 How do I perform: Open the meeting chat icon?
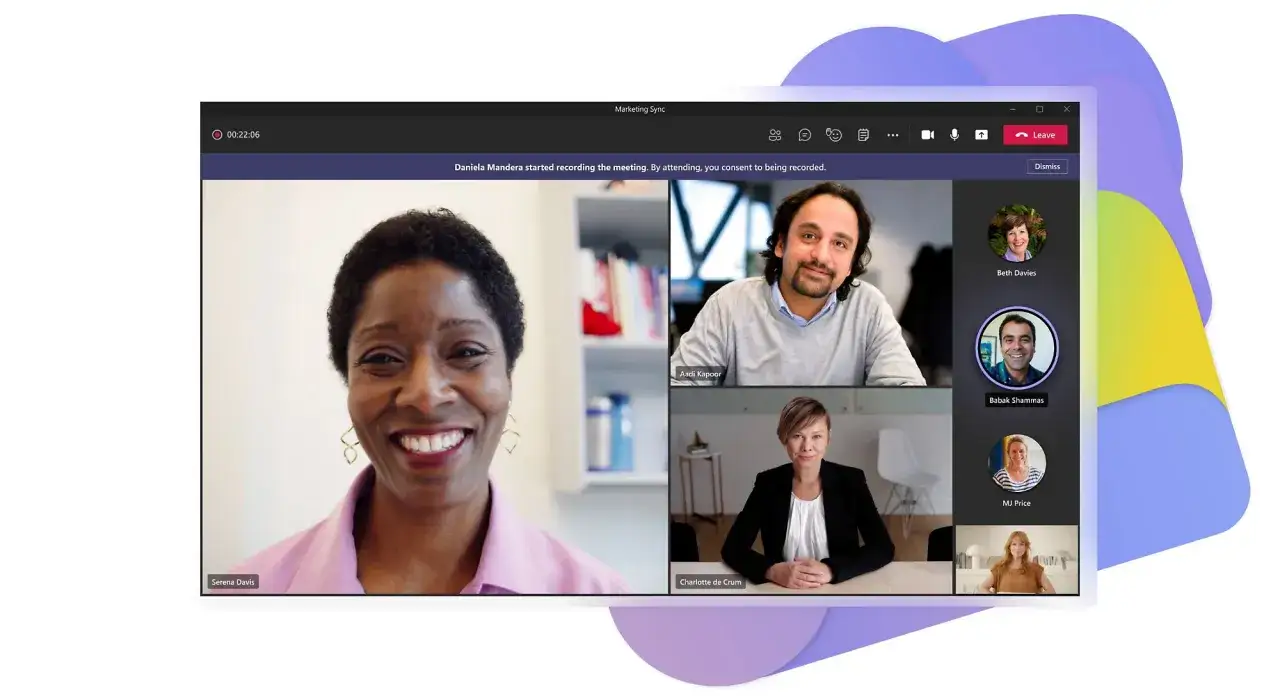click(x=804, y=135)
